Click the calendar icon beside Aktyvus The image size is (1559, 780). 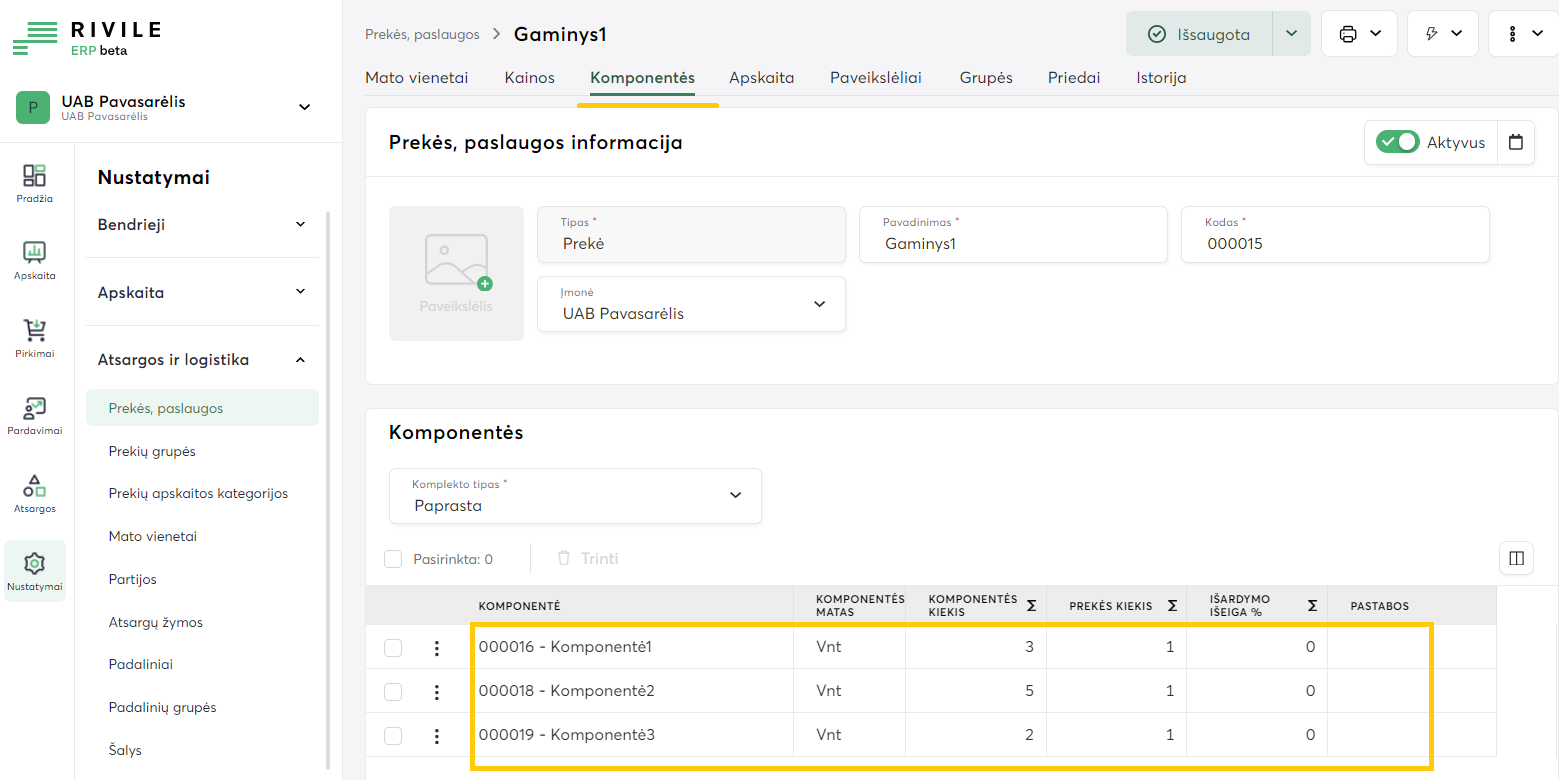[x=1516, y=142]
